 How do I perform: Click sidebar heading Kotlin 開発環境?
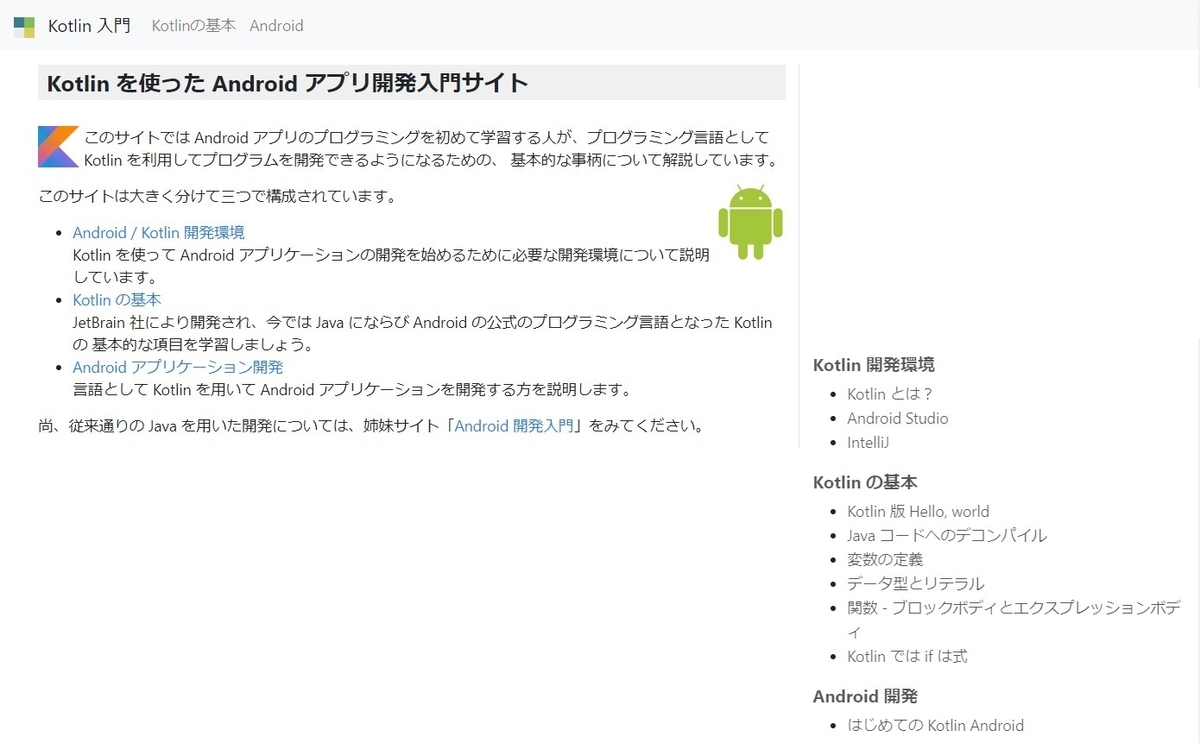[874, 364]
